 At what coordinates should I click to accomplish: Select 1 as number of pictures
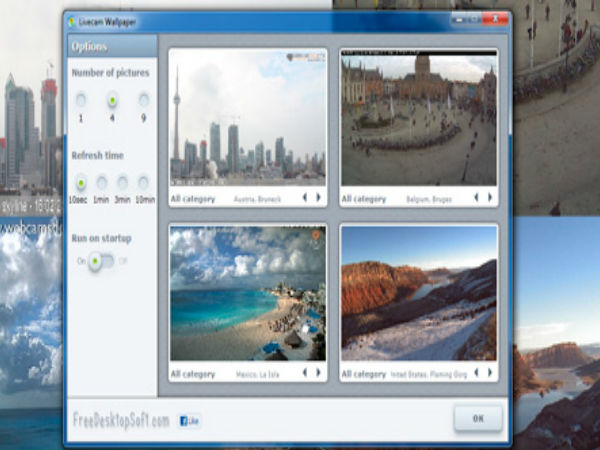tap(81, 100)
